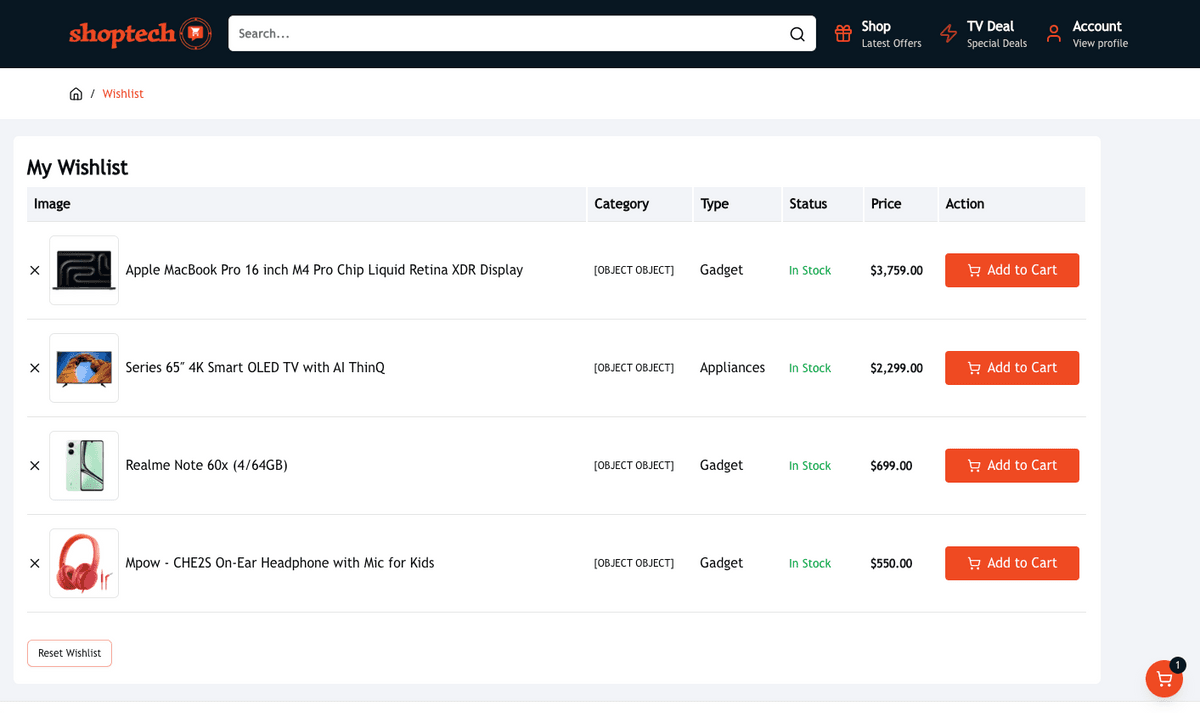Click Series 65" 4K Smart OLED TV name

point(255,368)
